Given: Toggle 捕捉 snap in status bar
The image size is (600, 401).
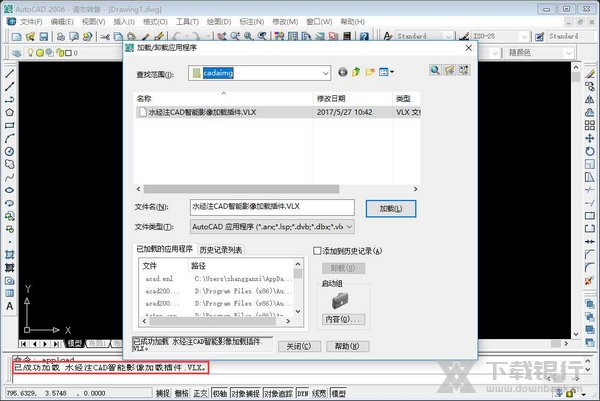Looking at the screenshot, I should pyautogui.click(x=163, y=393).
